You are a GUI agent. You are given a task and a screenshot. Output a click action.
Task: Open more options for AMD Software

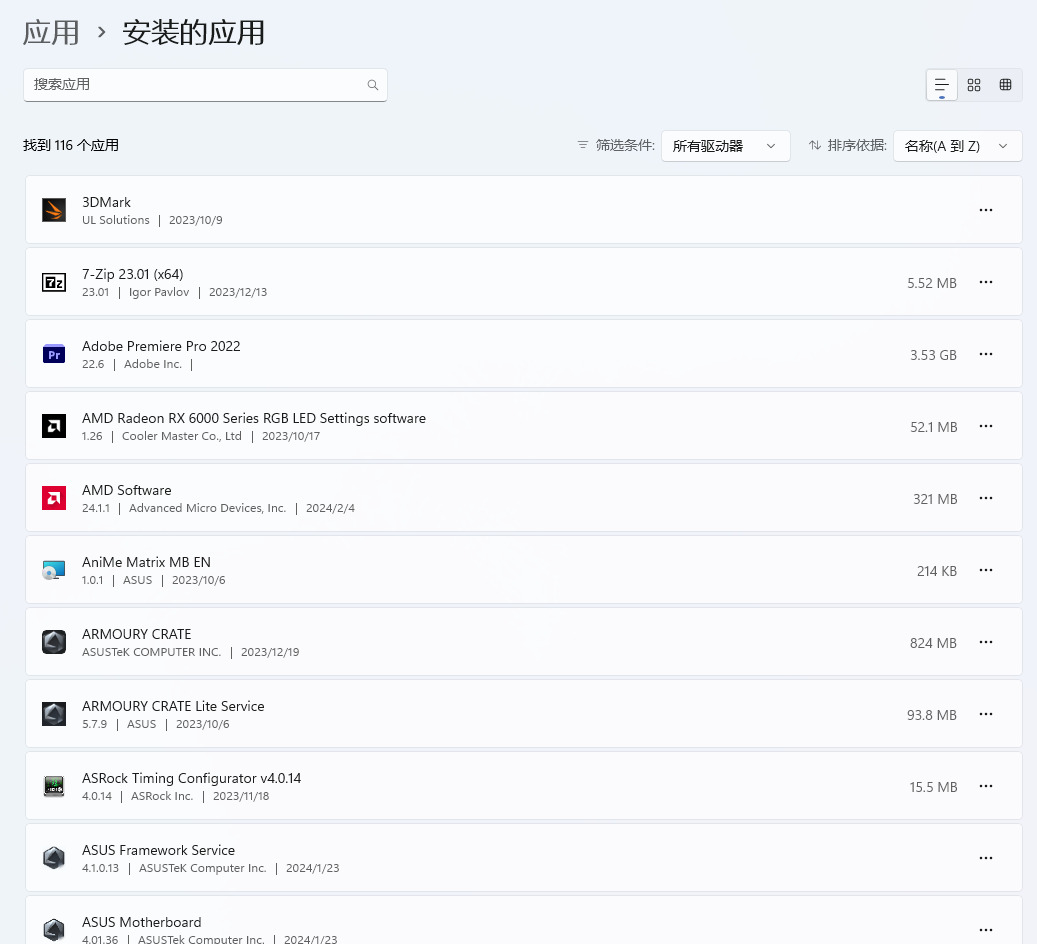986,499
